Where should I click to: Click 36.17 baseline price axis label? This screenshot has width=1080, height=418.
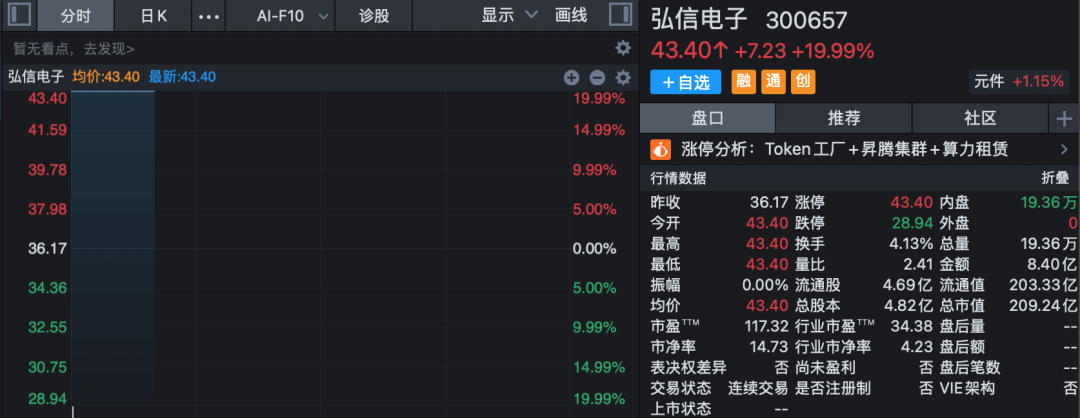coord(47,248)
